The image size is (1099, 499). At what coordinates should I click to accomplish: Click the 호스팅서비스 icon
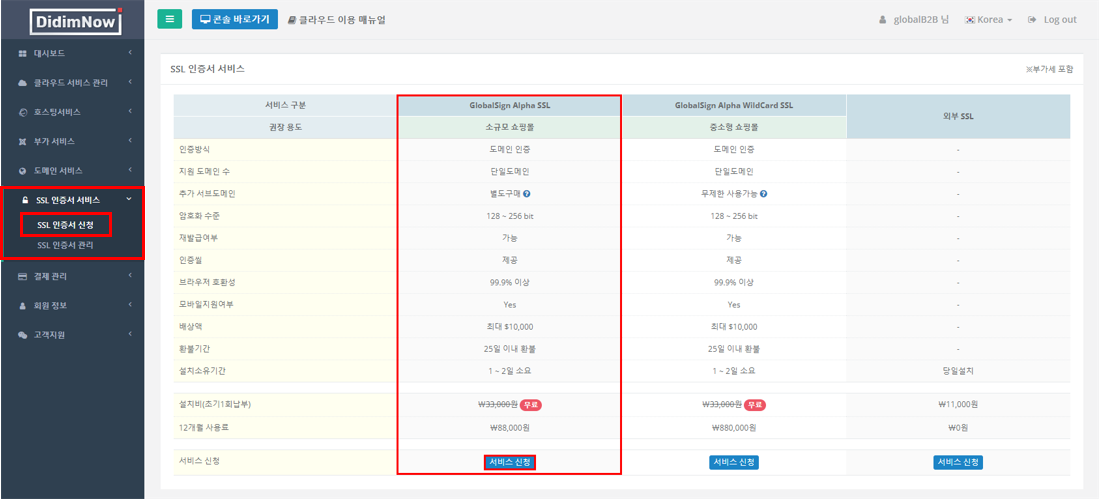pos(22,112)
